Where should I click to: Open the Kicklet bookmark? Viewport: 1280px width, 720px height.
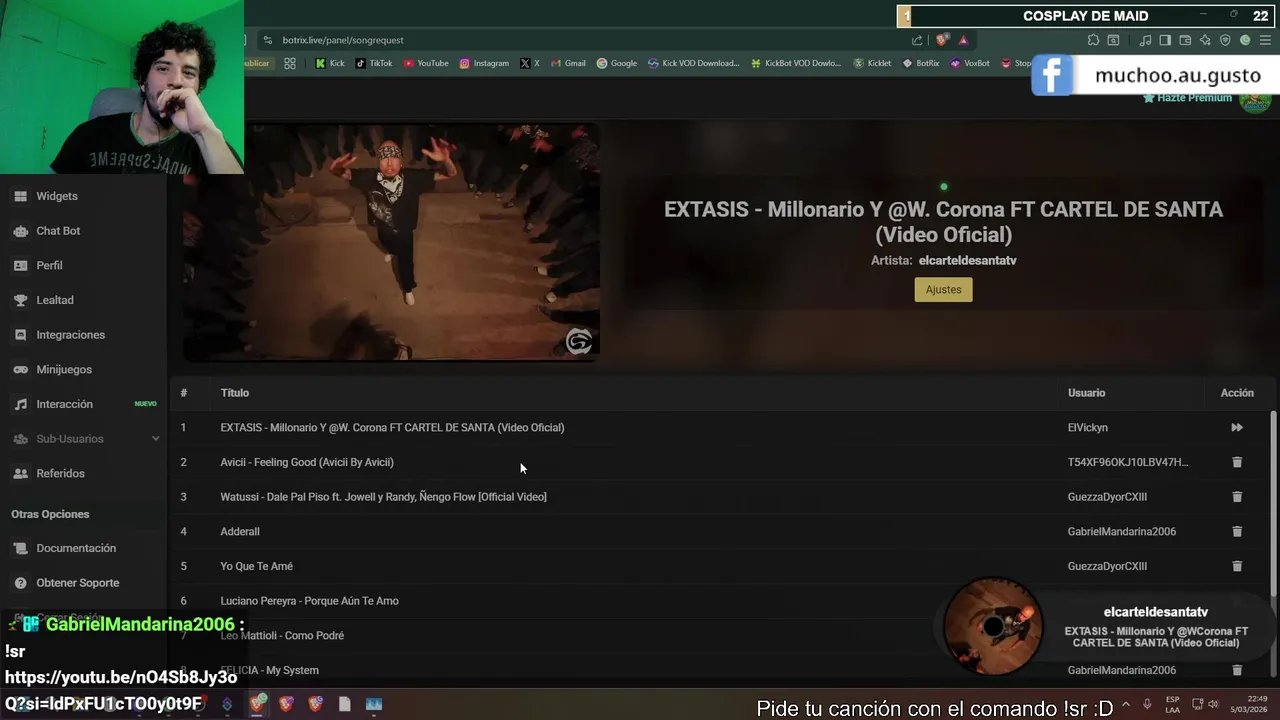(x=872, y=63)
